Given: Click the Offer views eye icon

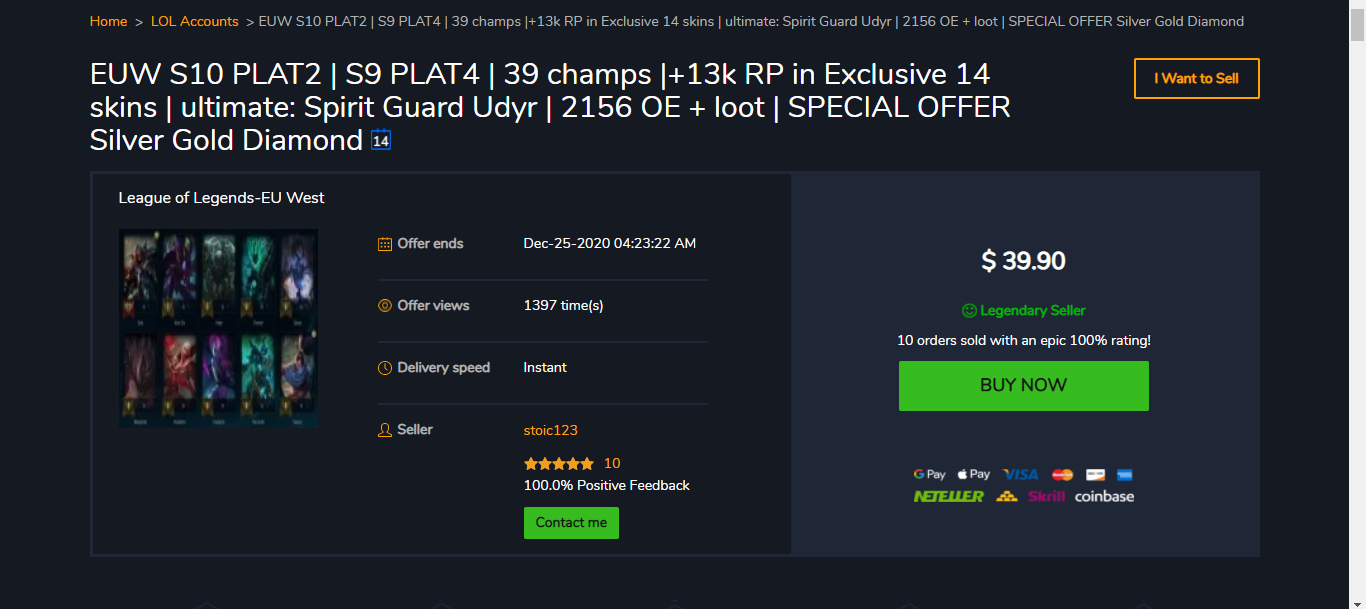Looking at the screenshot, I should click(x=385, y=306).
